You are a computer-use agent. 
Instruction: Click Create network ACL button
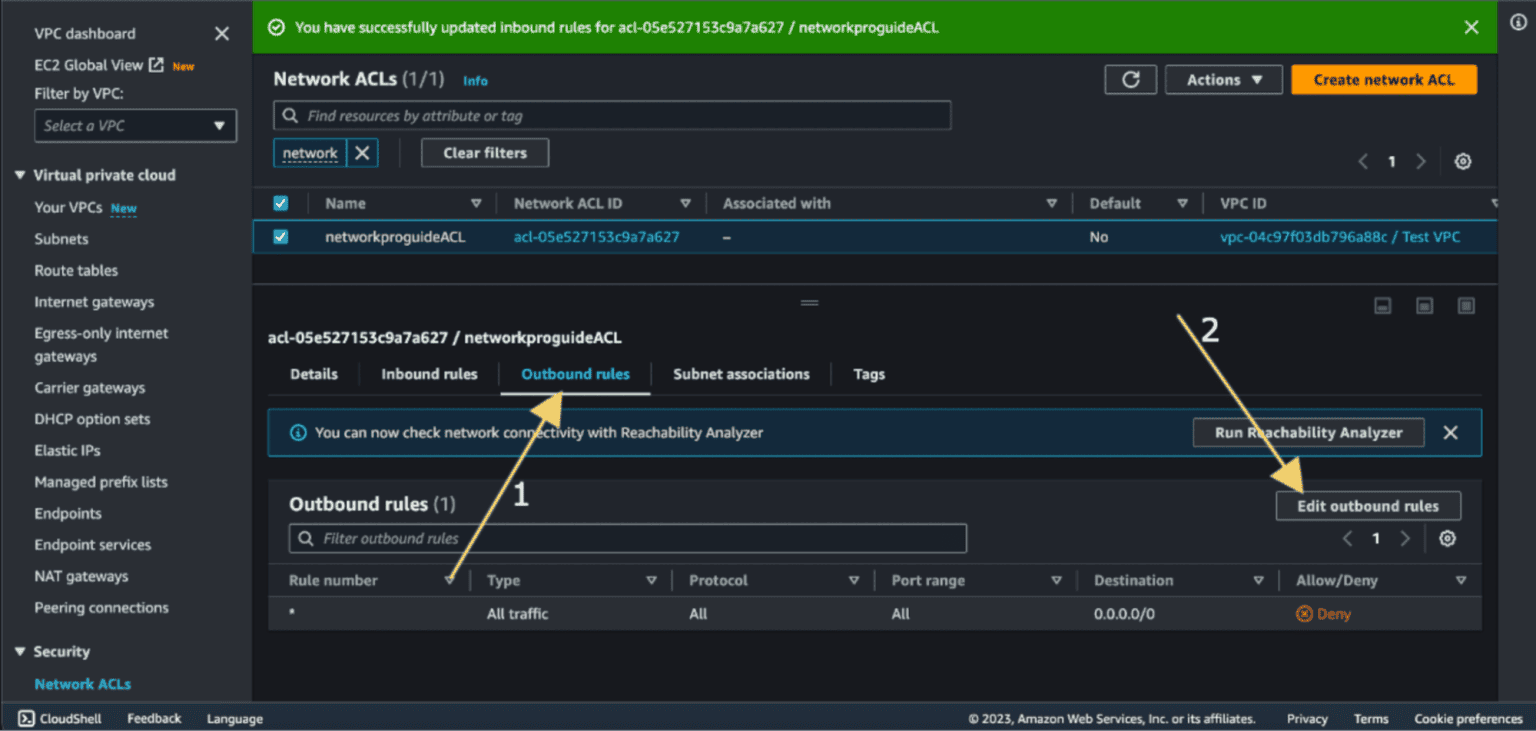tap(1384, 80)
